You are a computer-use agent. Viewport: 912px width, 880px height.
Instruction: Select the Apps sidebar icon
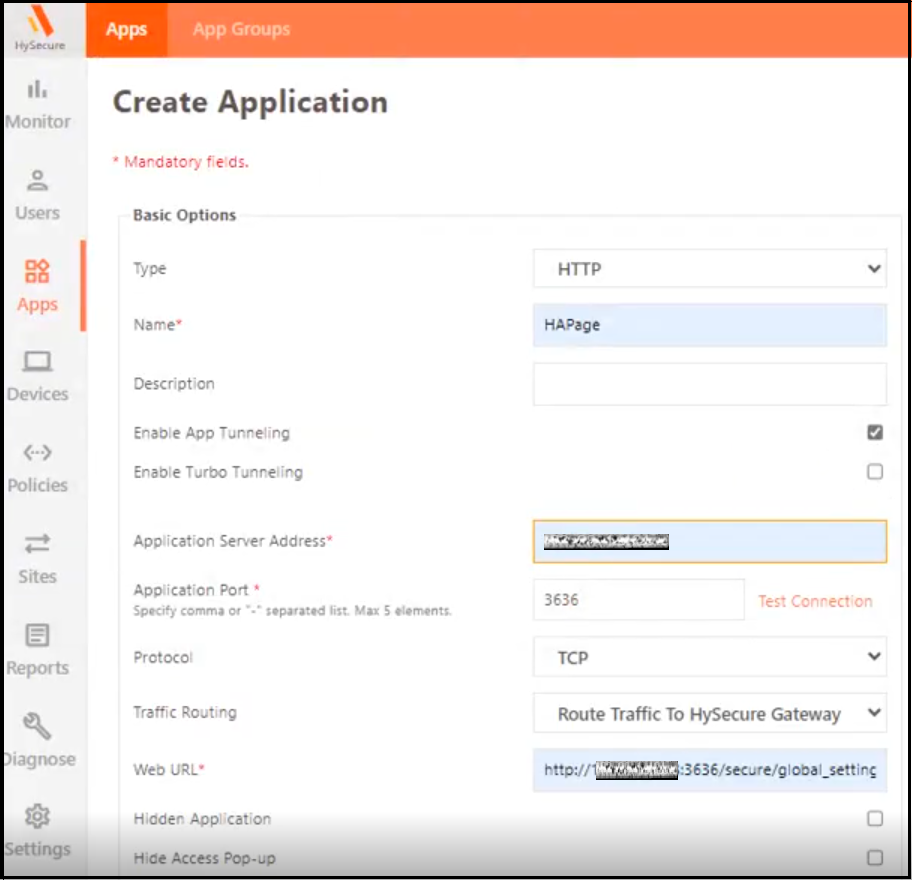tap(37, 272)
